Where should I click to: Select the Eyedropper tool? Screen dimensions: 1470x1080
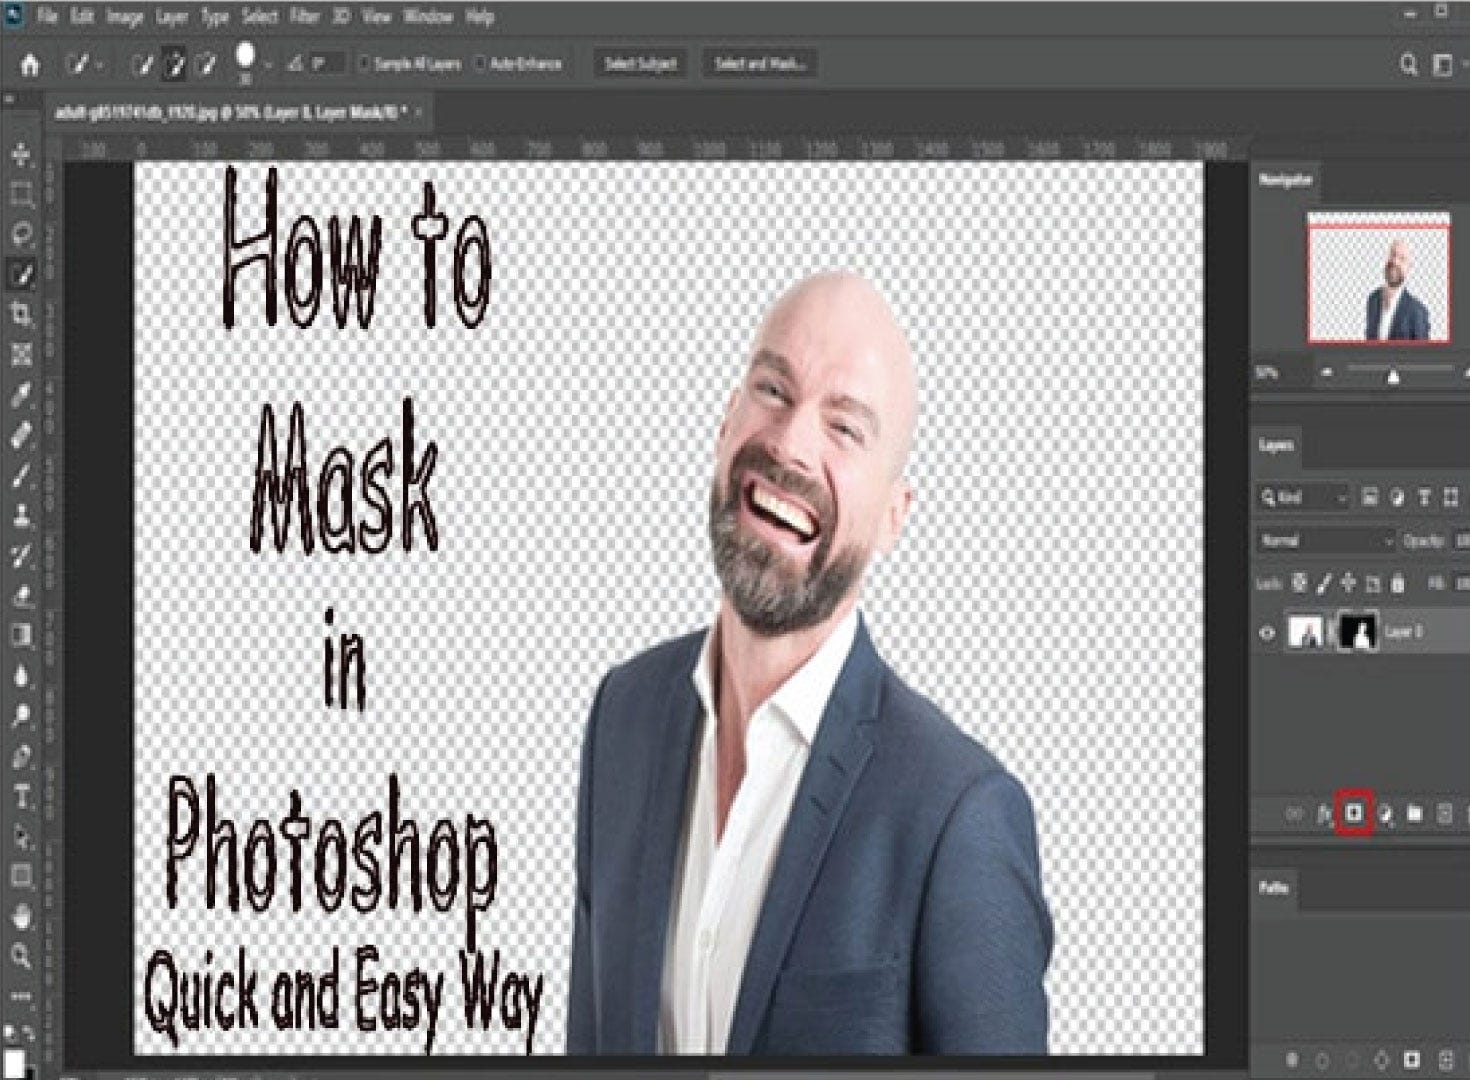tap(21, 395)
